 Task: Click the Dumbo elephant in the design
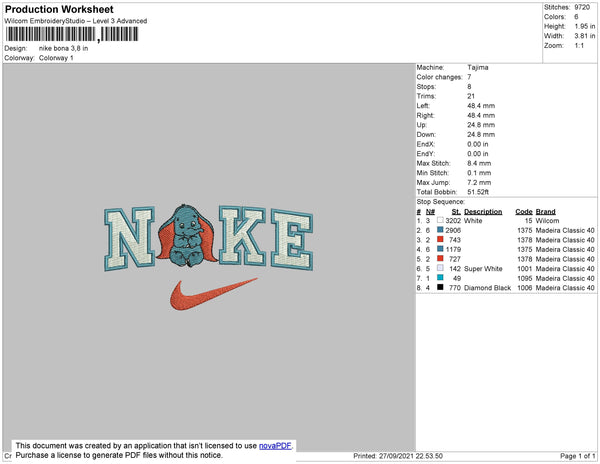[187, 236]
